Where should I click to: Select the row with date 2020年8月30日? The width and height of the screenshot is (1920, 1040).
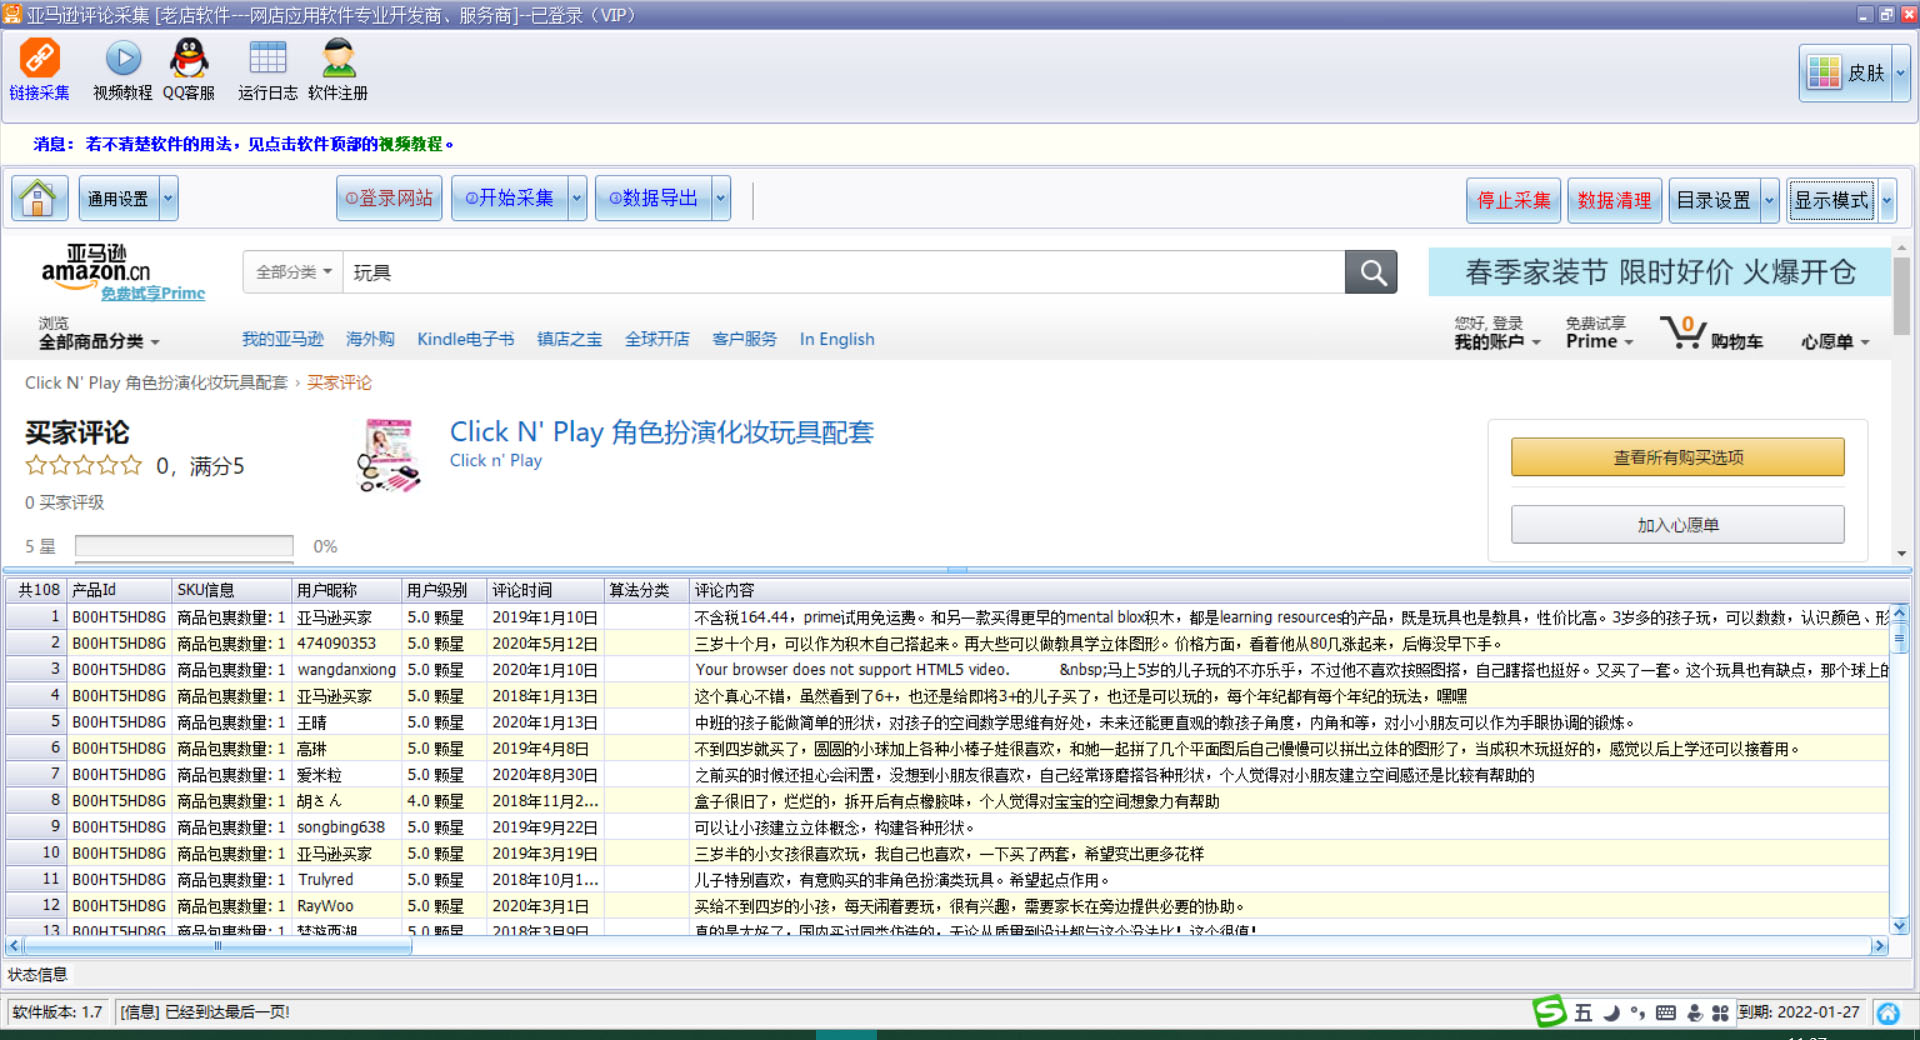tap(947, 775)
